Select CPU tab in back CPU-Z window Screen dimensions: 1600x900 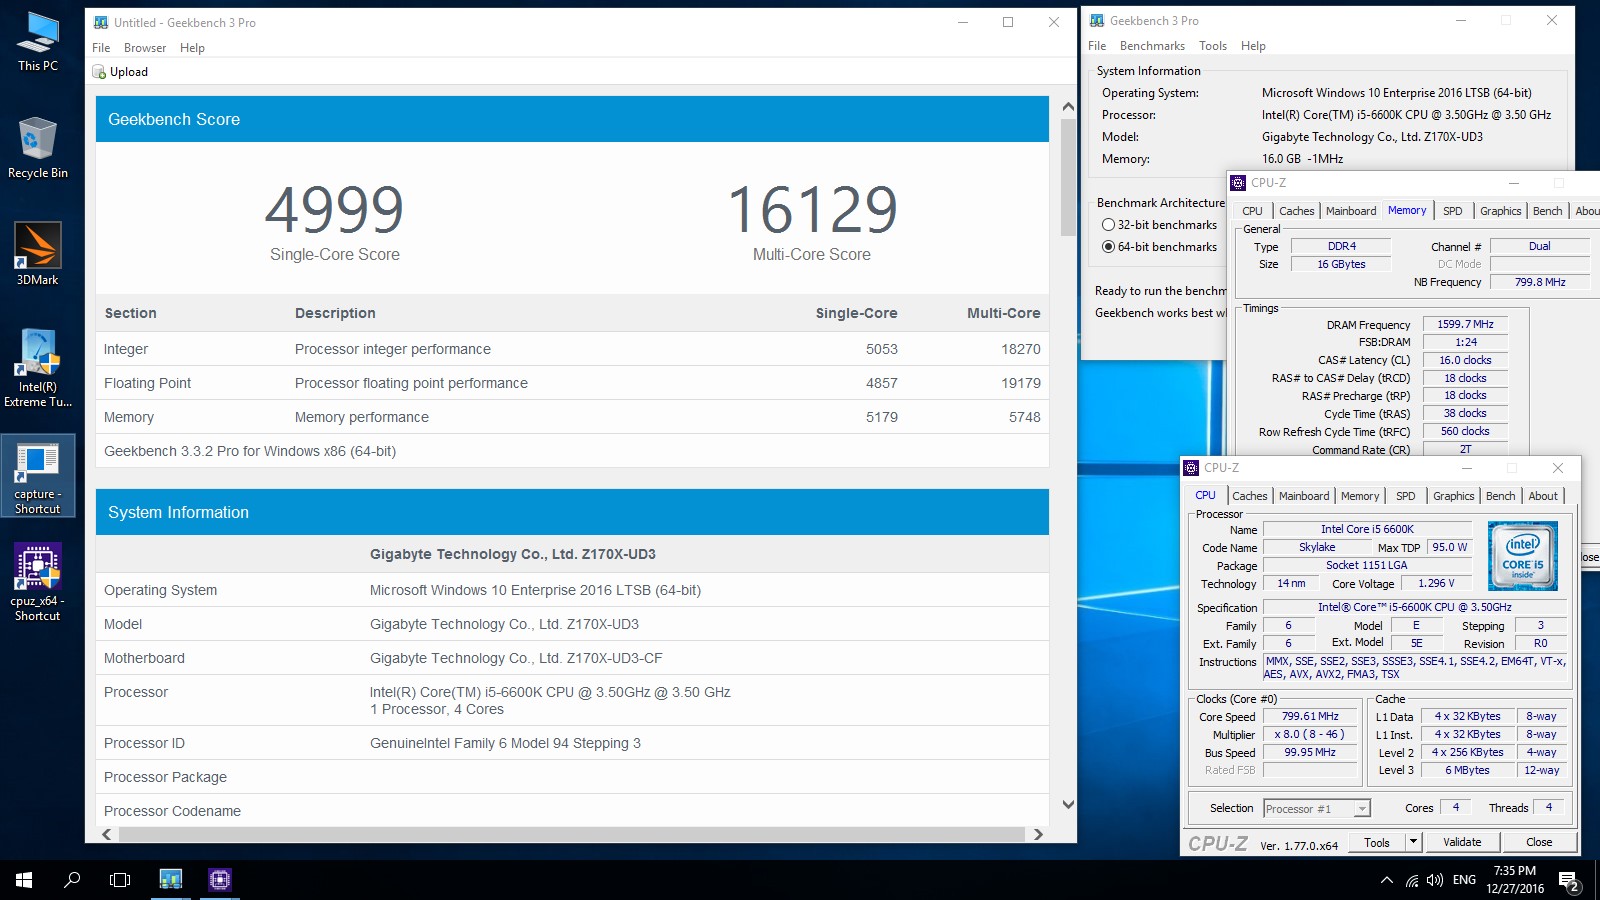pyautogui.click(x=1252, y=211)
